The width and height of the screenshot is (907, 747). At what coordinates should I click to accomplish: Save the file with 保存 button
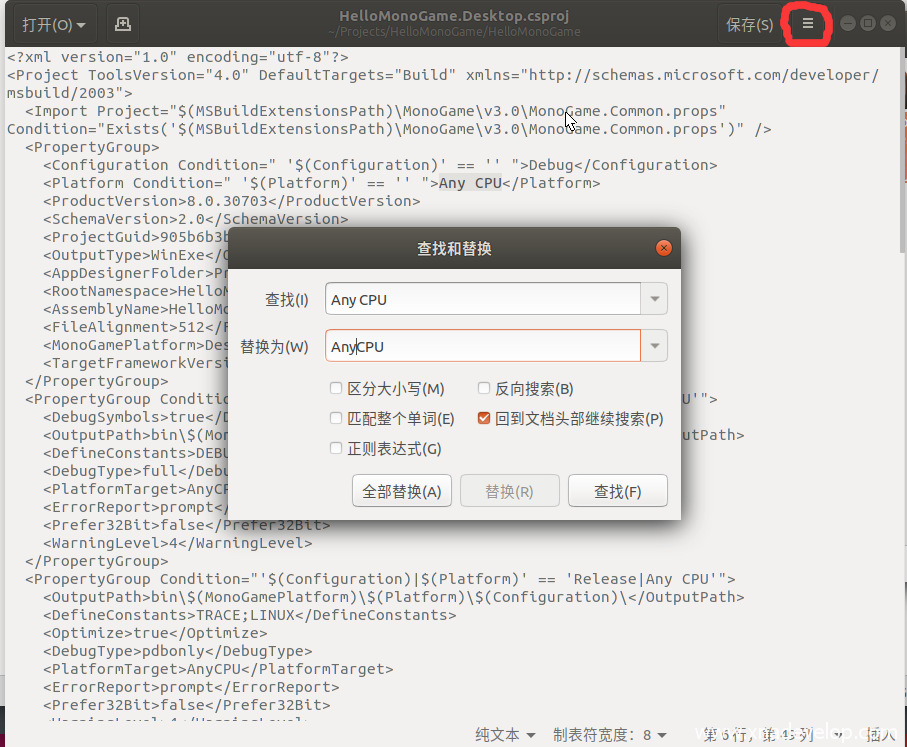point(749,24)
